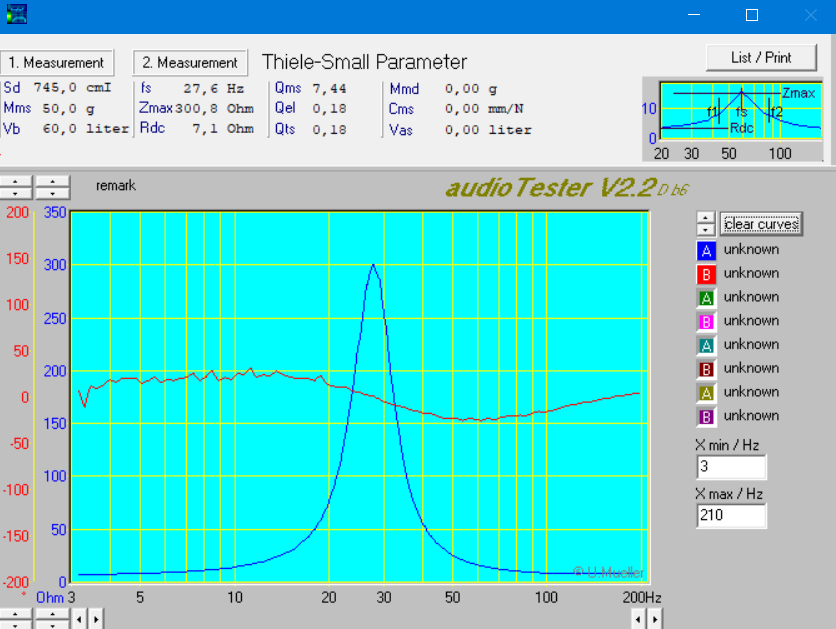Click the X min / Hz label
Image resolution: width=836 pixels, height=629 pixels.
point(727,445)
